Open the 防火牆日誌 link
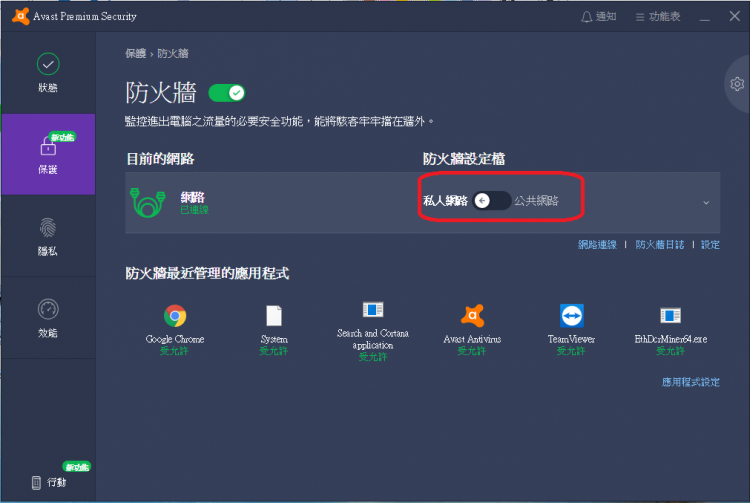 coord(660,245)
